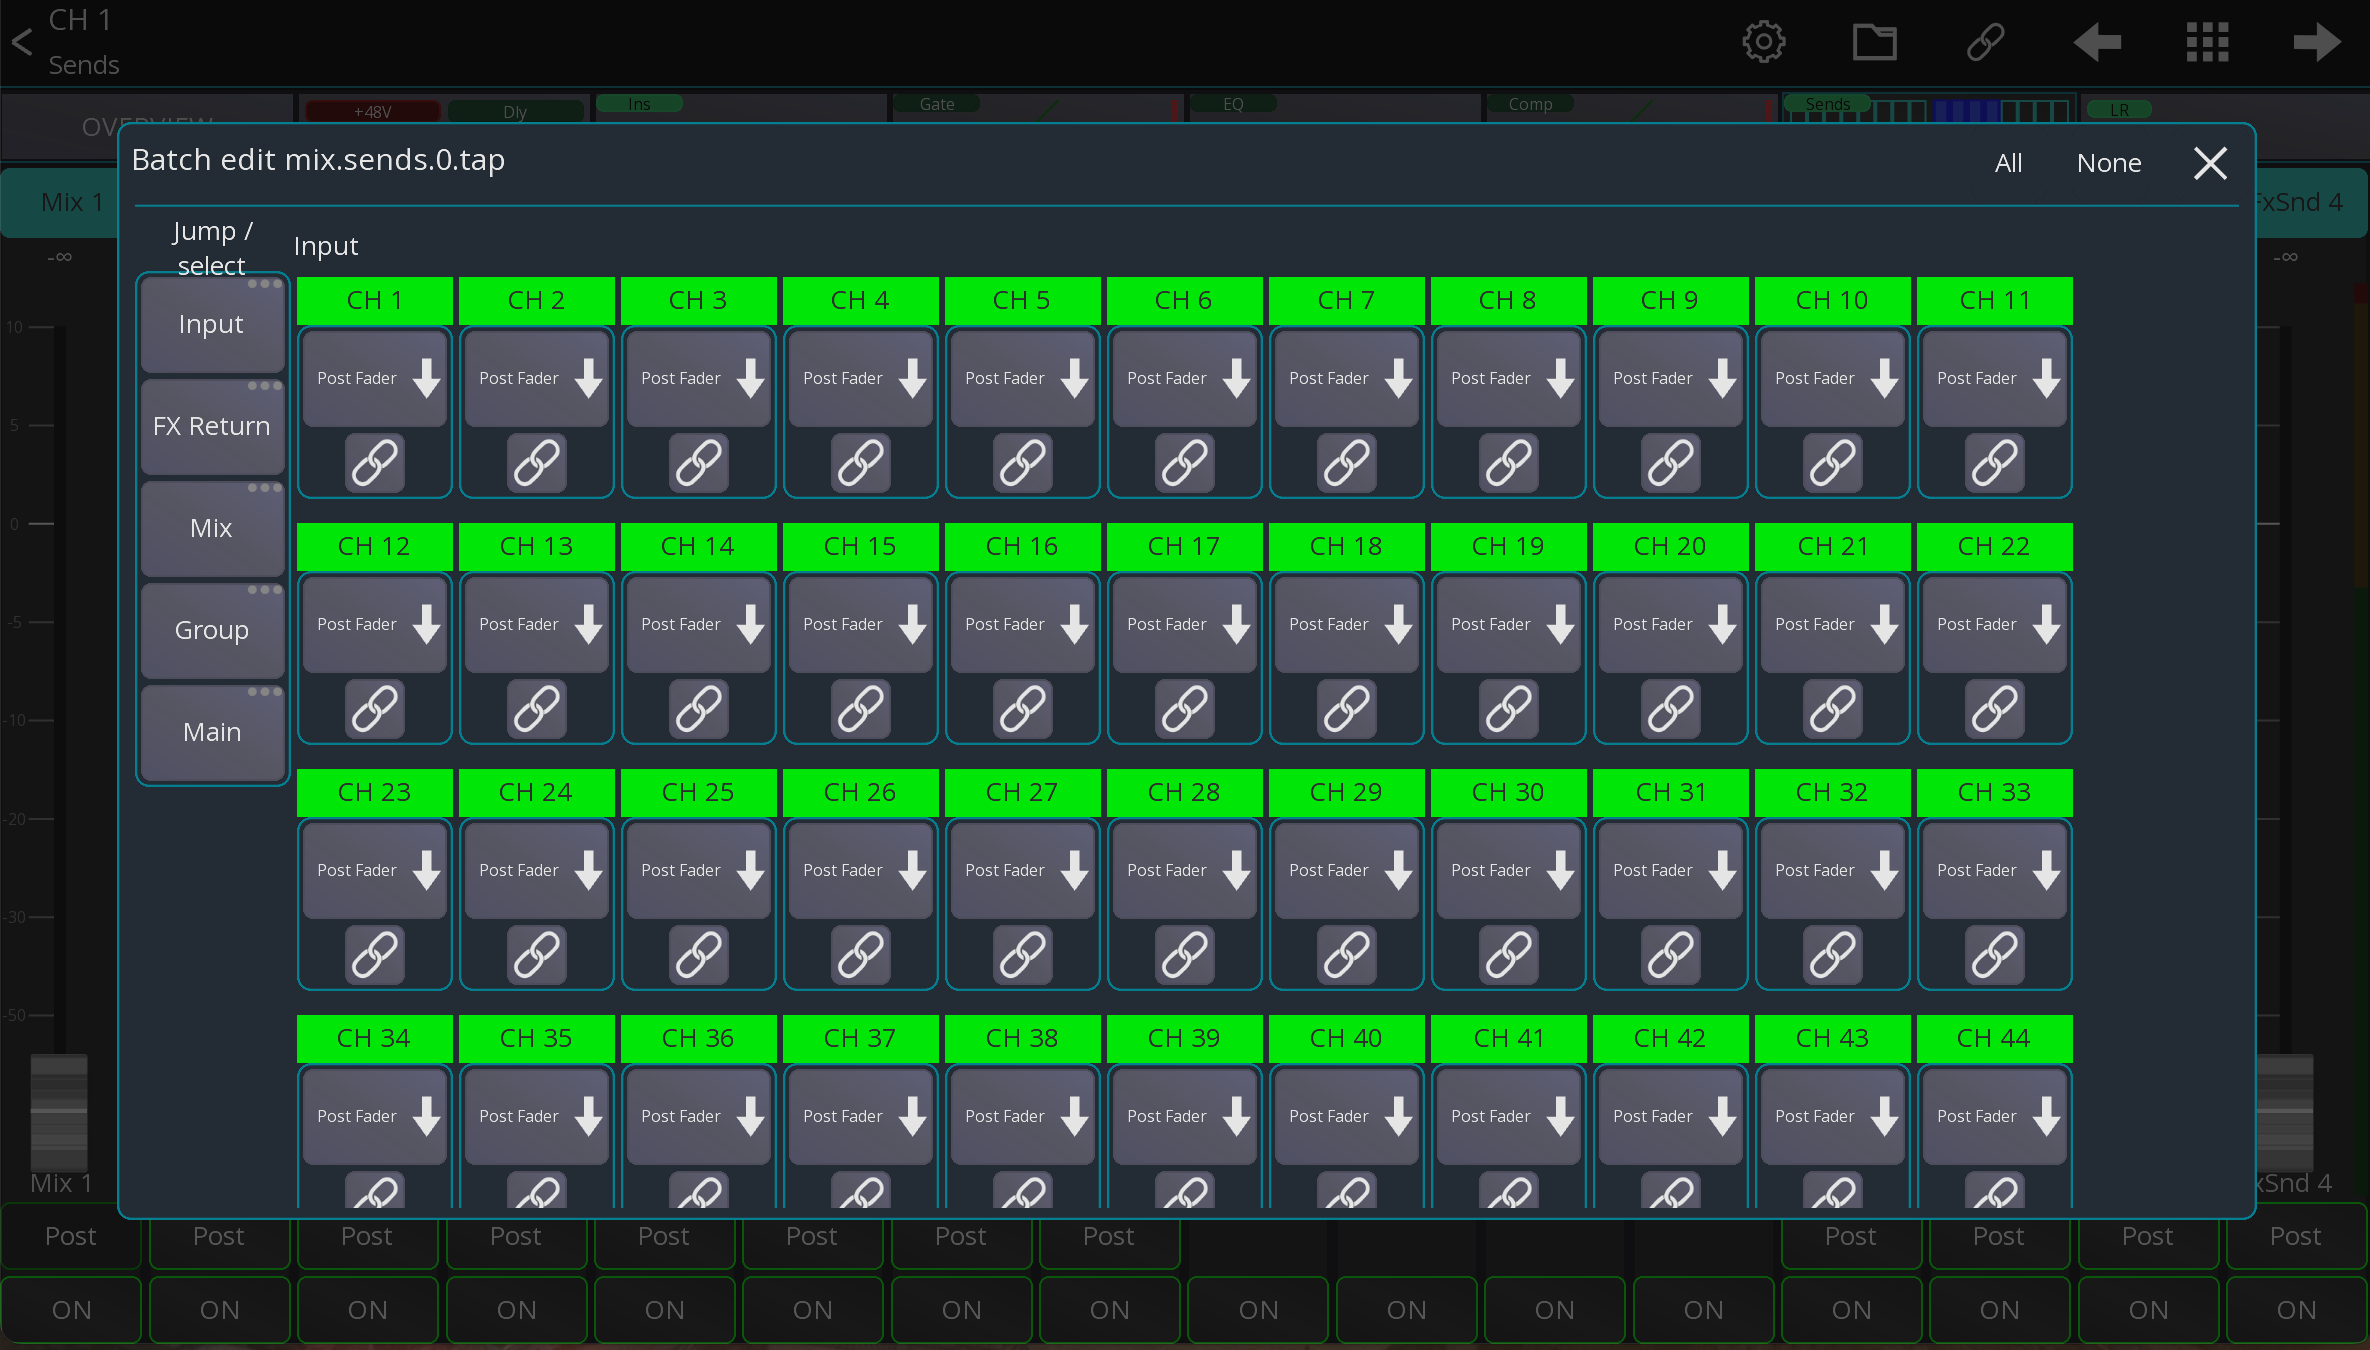Toggle link icon under CH 26
This screenshot has width=2370, height=1350.
(861, 955)
